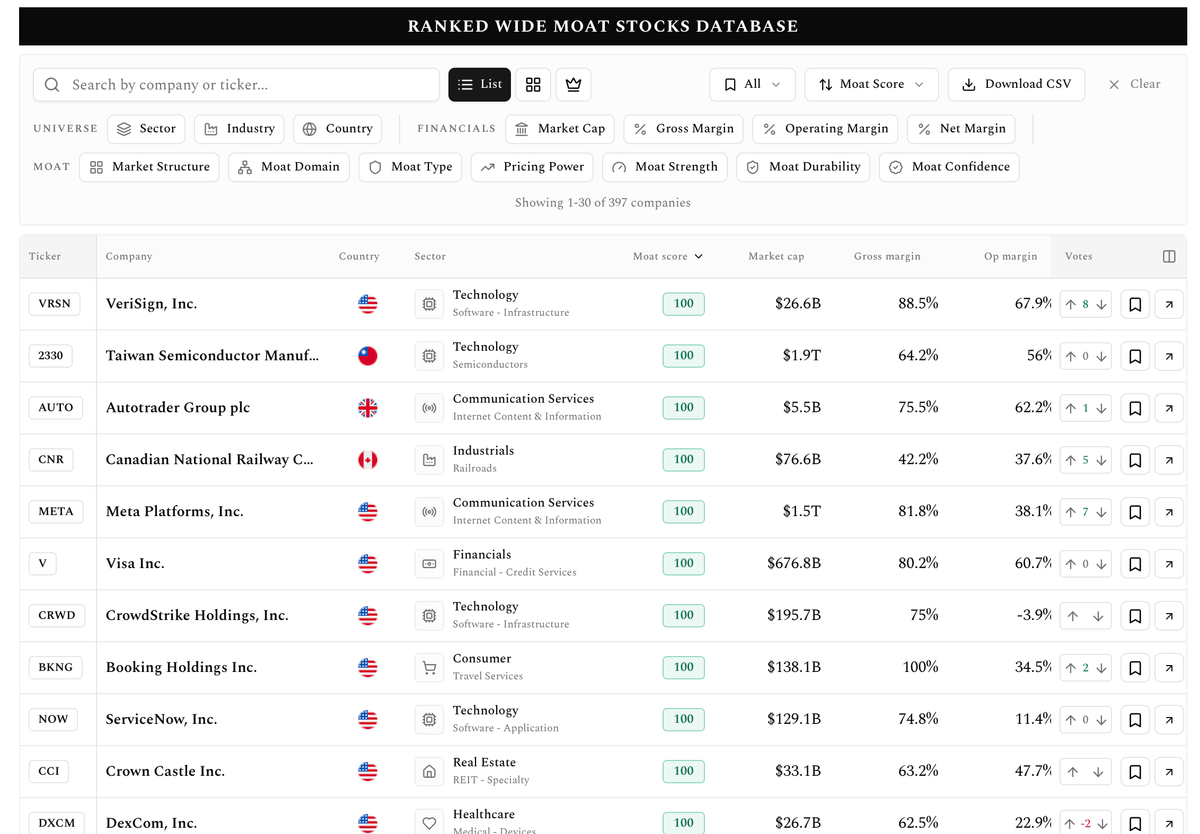Open the Moat Domain filter
The width and height of the screenshot is (1200, 834).
pyautogui.click(x=289, y=167)
